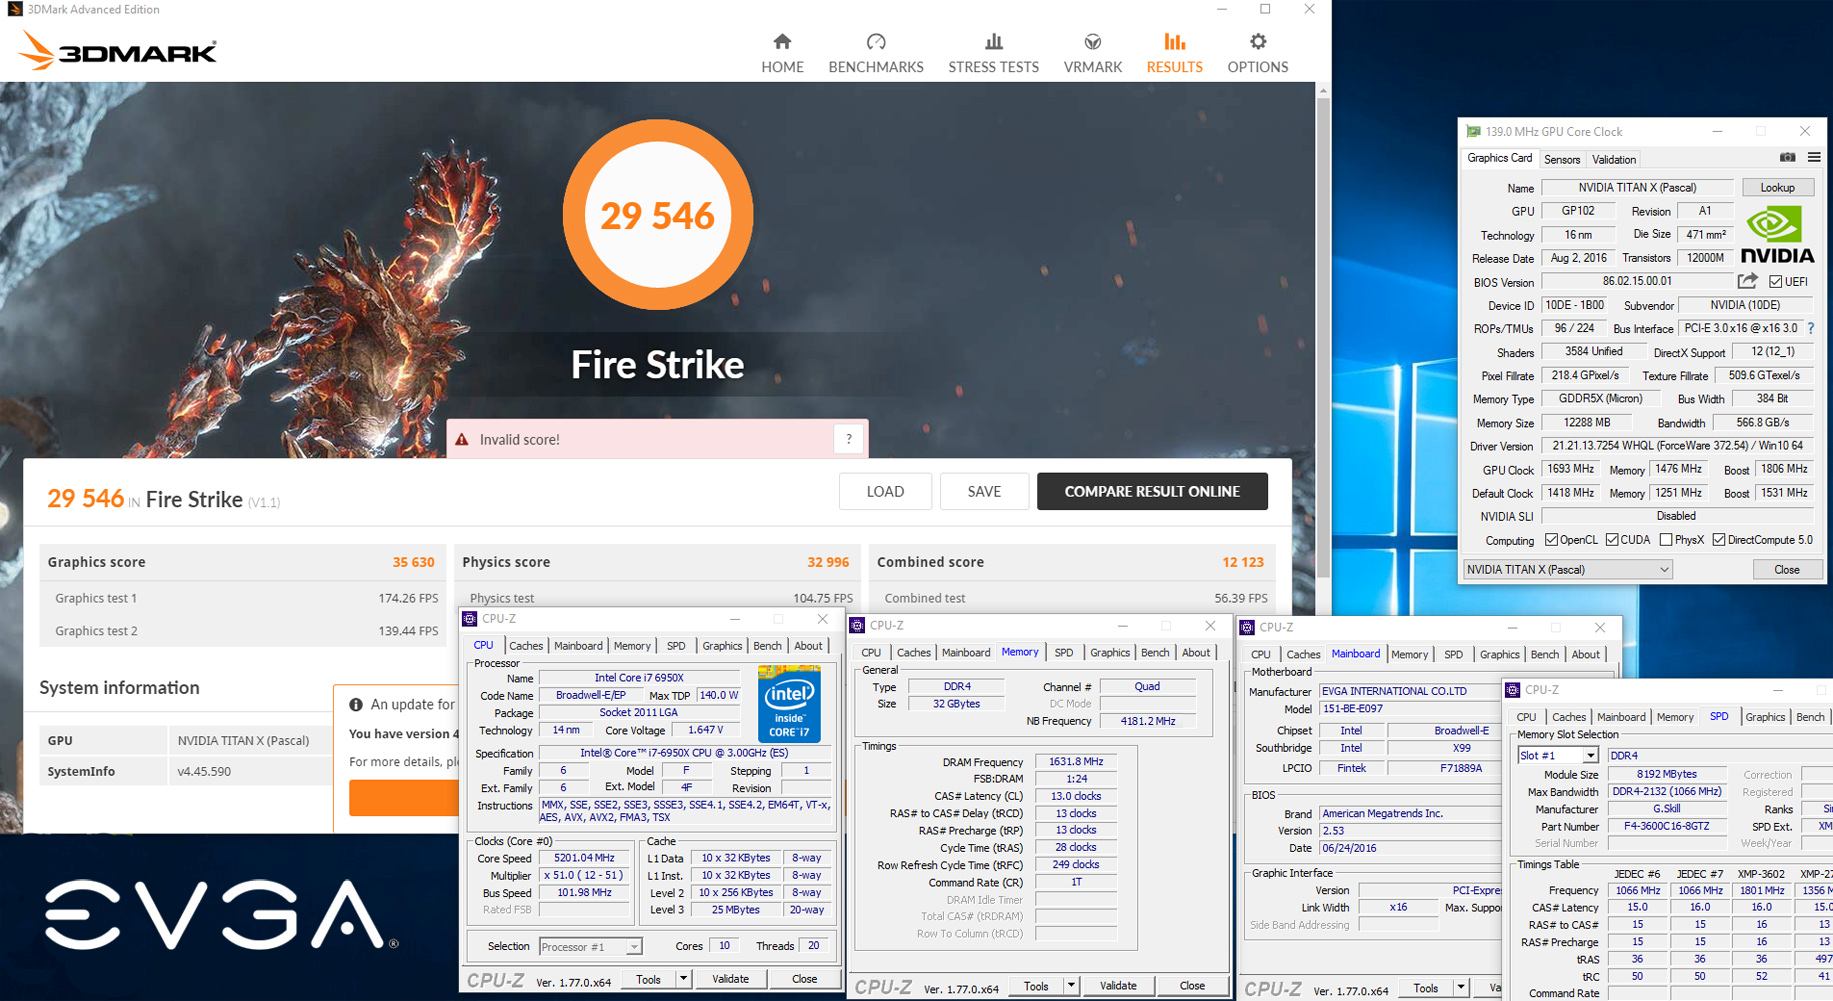Viewport: 1833px width, 1001px height.
Task: Click the GPU-Z screenshot camera icon
Action: (1787, 158)
